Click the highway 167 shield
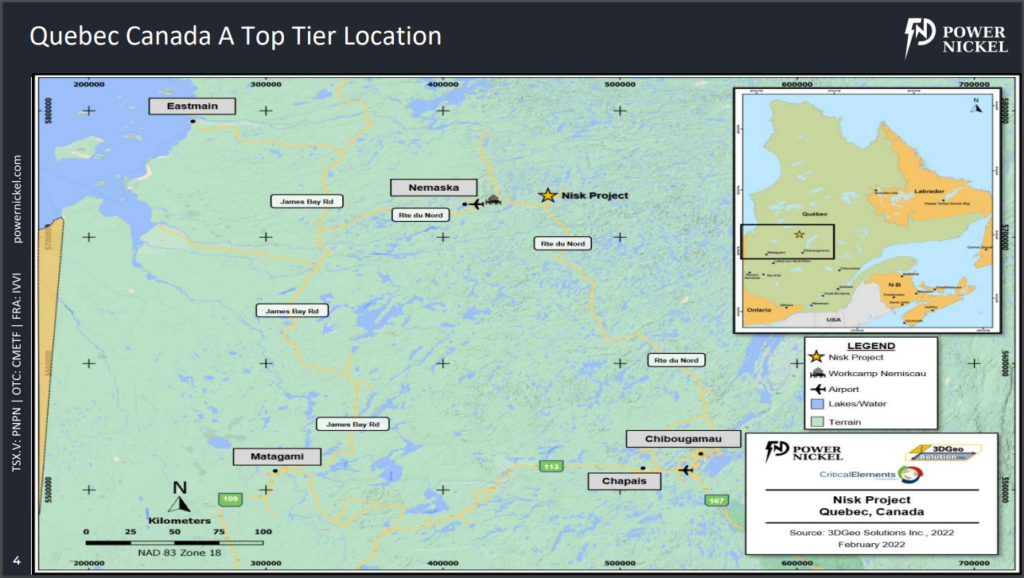The image size is (1024, 578). tap(716, 500)
